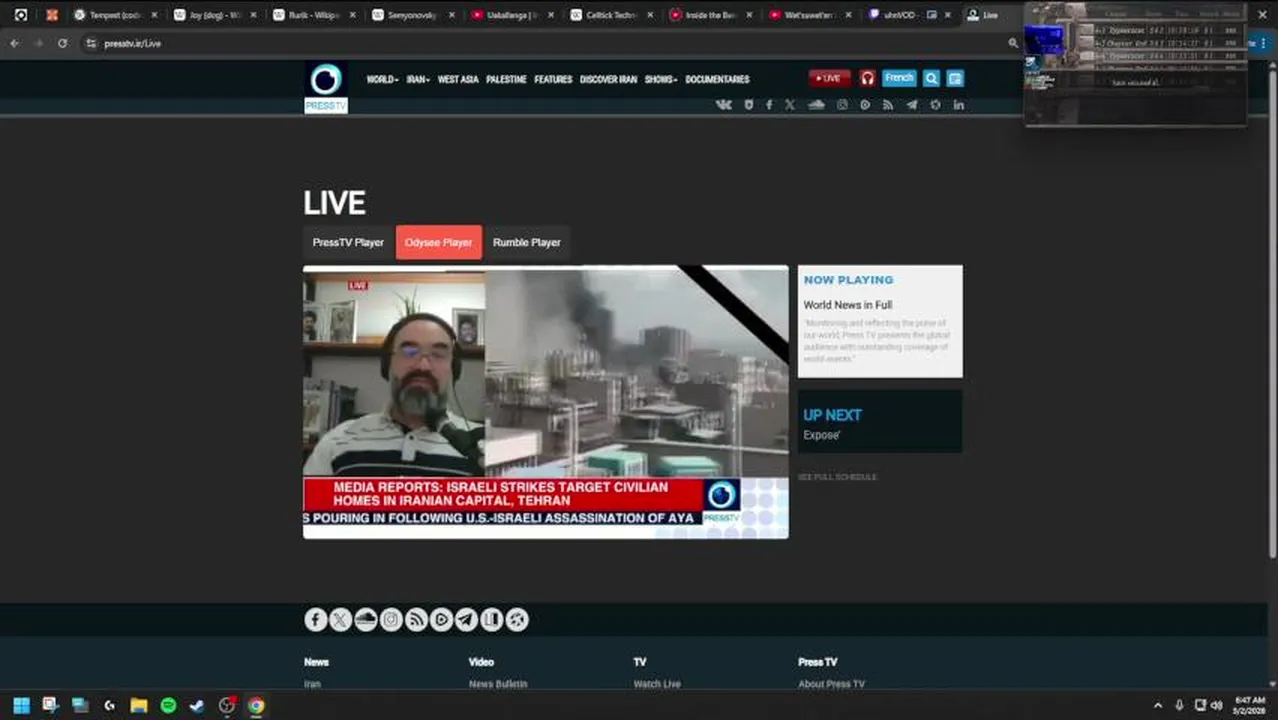Switch to Inside the Ber YouTube tab

[710, 15]
